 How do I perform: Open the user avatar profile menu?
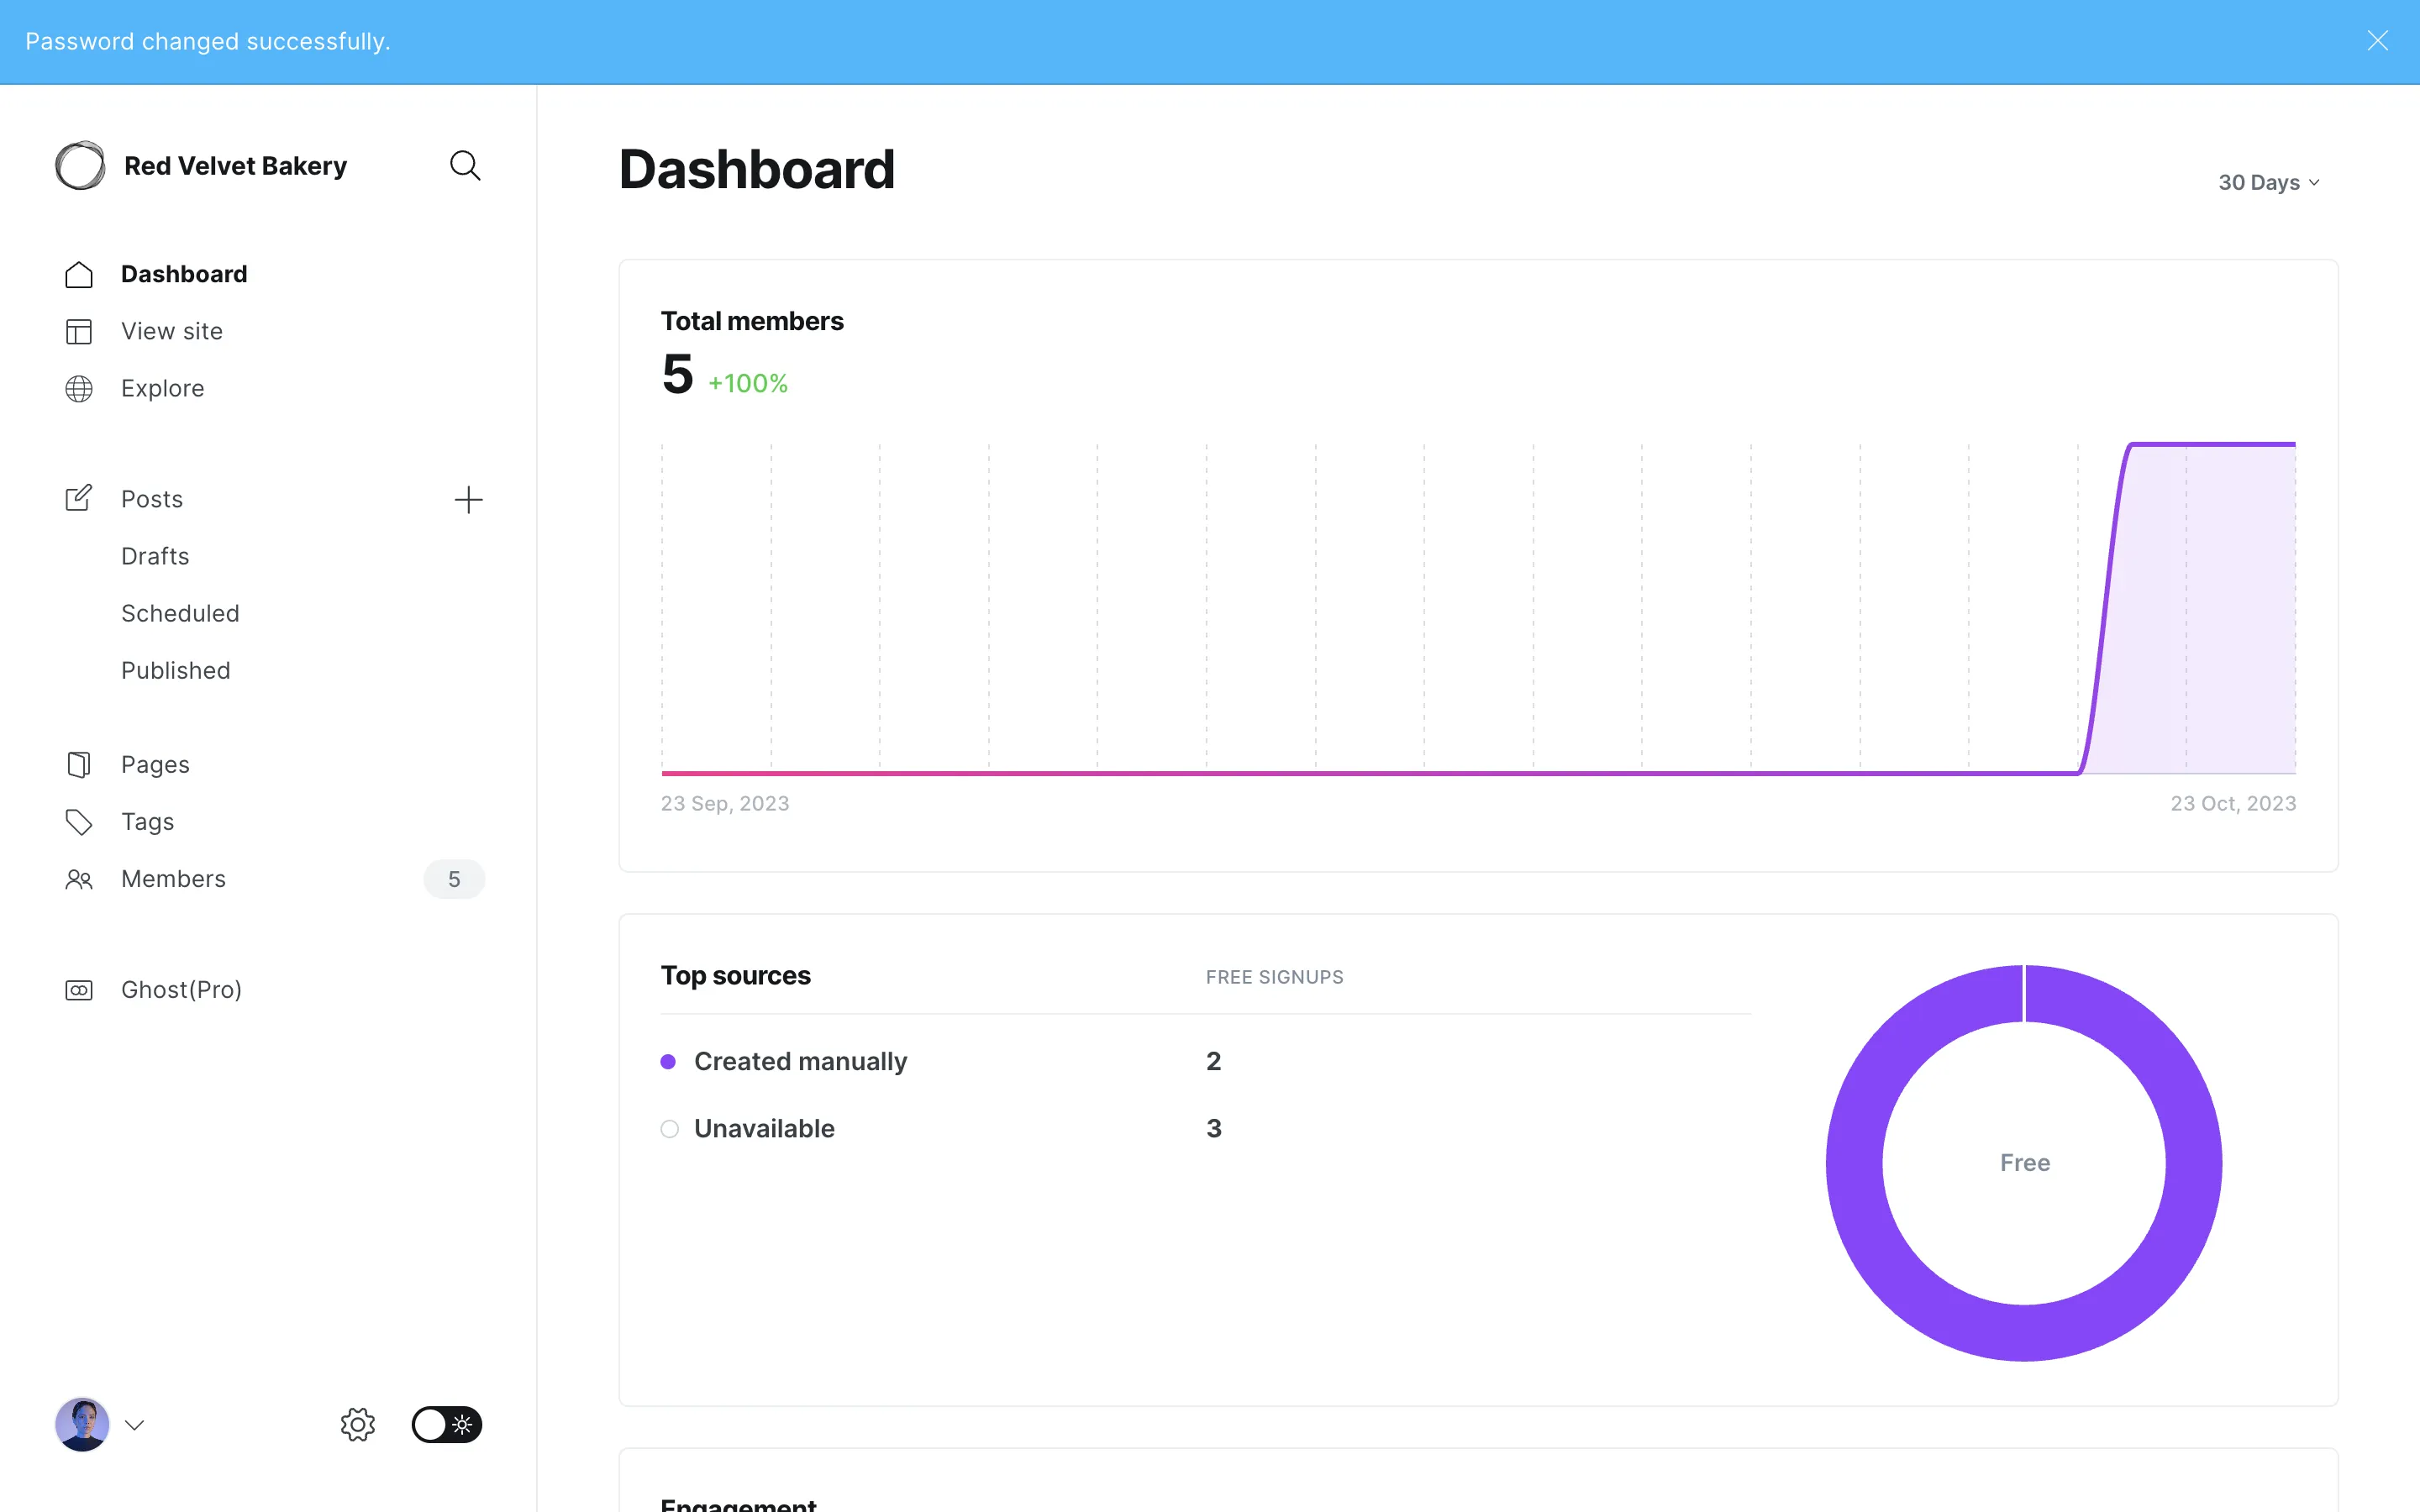click(x=82, y=1424)
